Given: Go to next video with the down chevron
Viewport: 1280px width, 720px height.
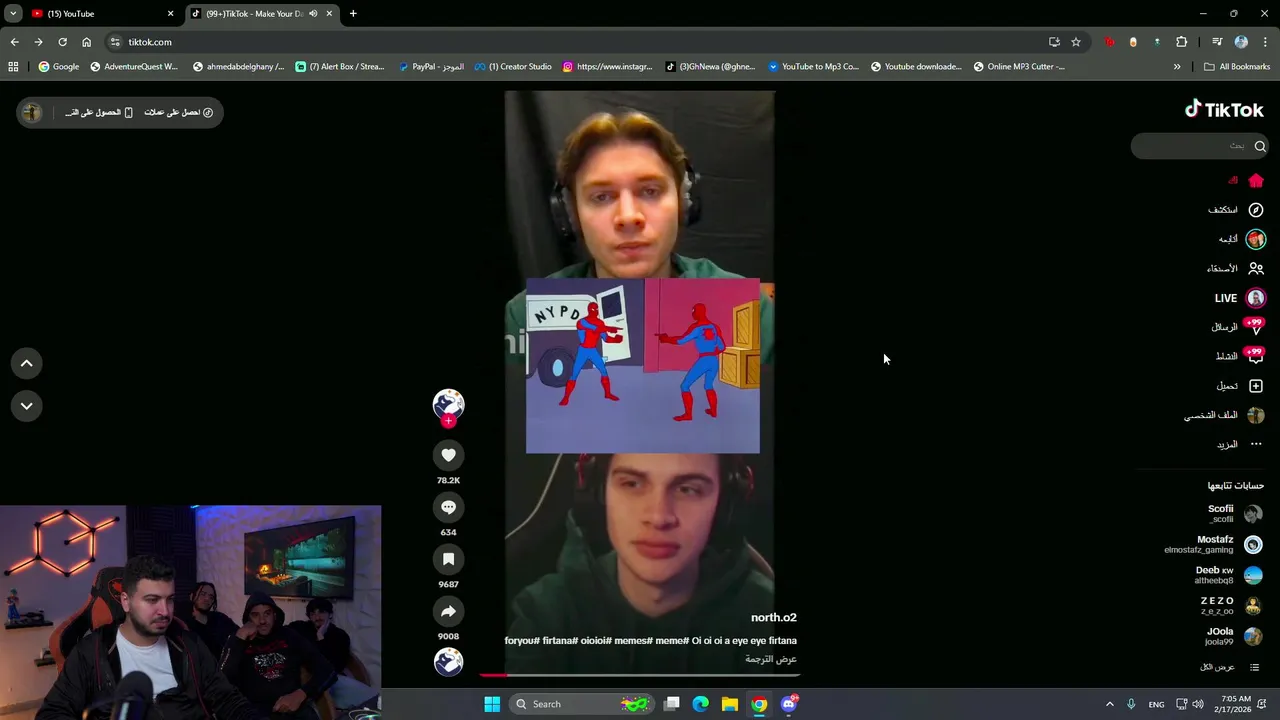Looking at the screenshot, I should point(27,406).
